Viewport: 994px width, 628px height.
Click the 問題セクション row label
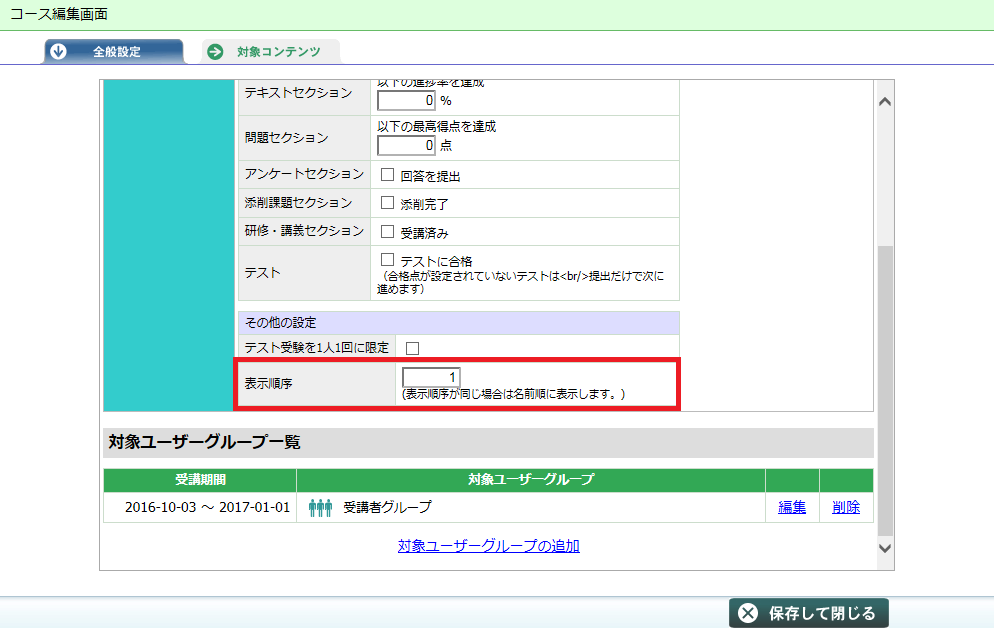[287, 138]
